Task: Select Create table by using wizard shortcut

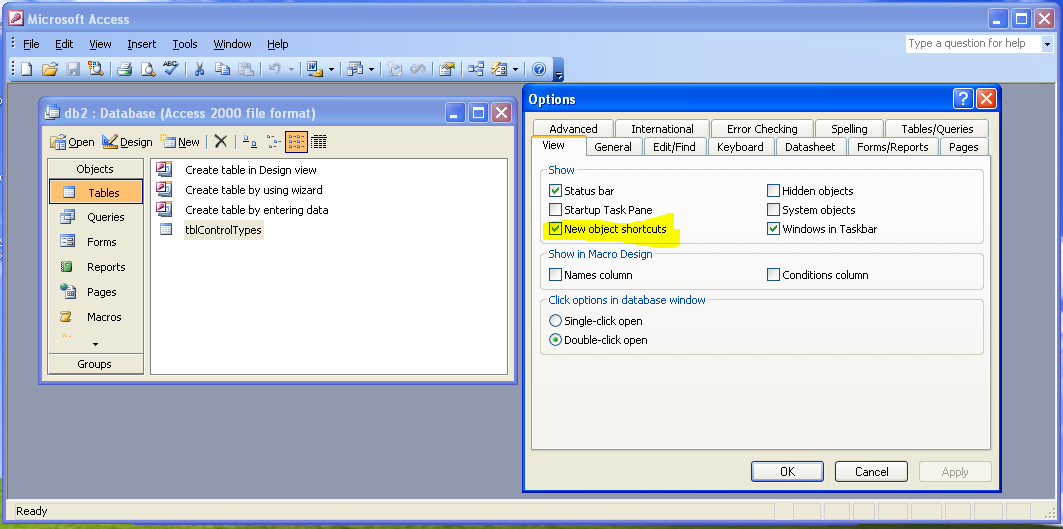Action: [x=254, y=190]
